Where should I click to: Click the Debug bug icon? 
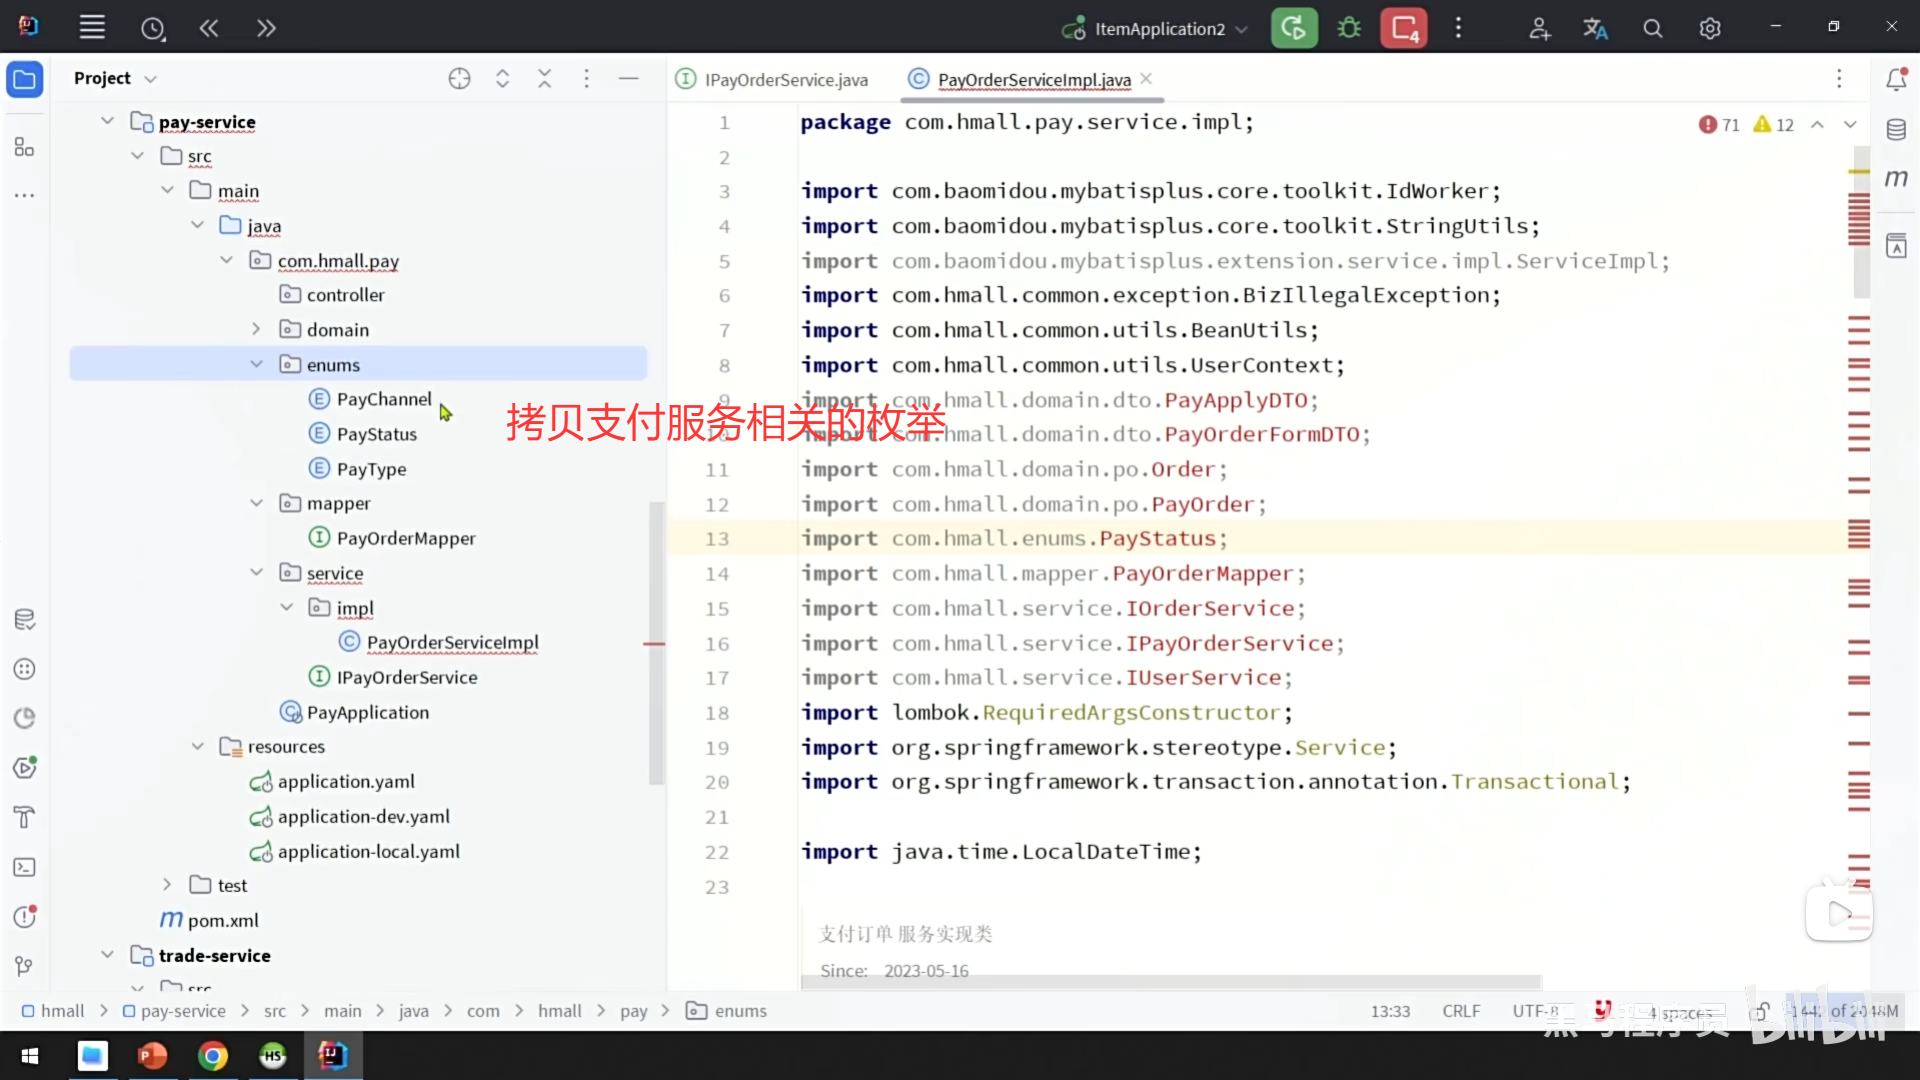tap(1349, 28)
